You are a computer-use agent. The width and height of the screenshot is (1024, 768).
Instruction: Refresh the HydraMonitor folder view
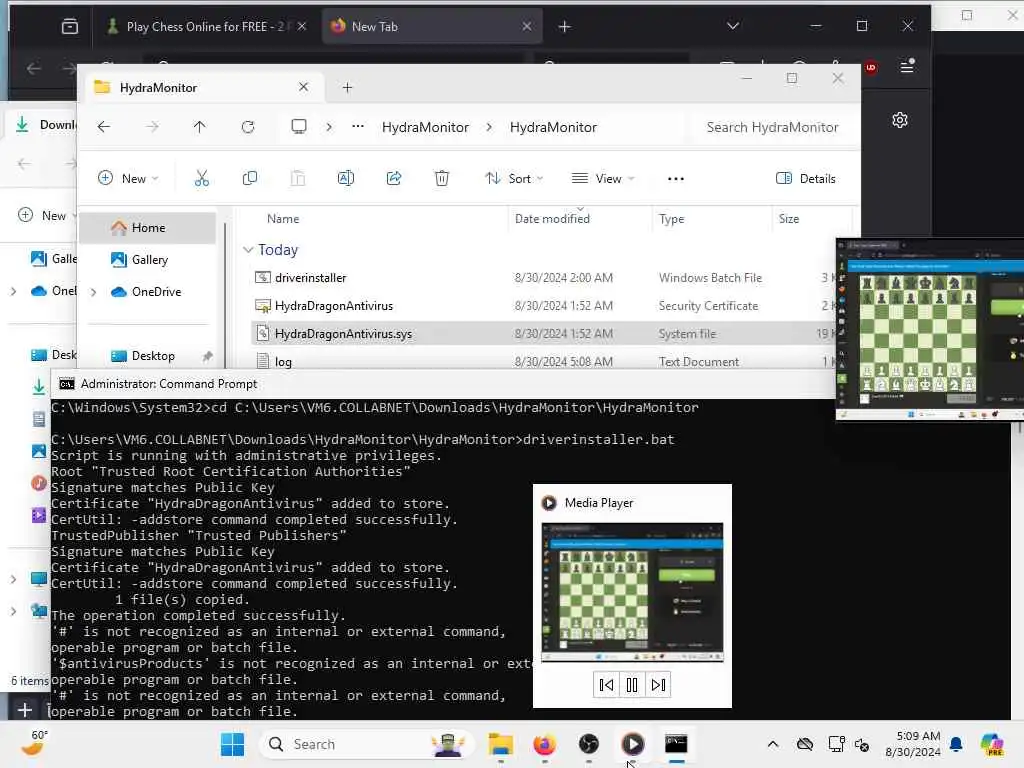pos(248,127)
